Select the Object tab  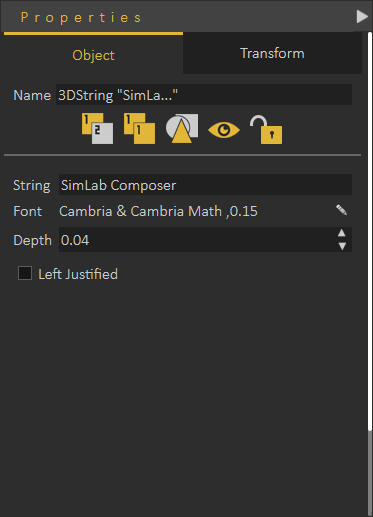coord(93,55)
